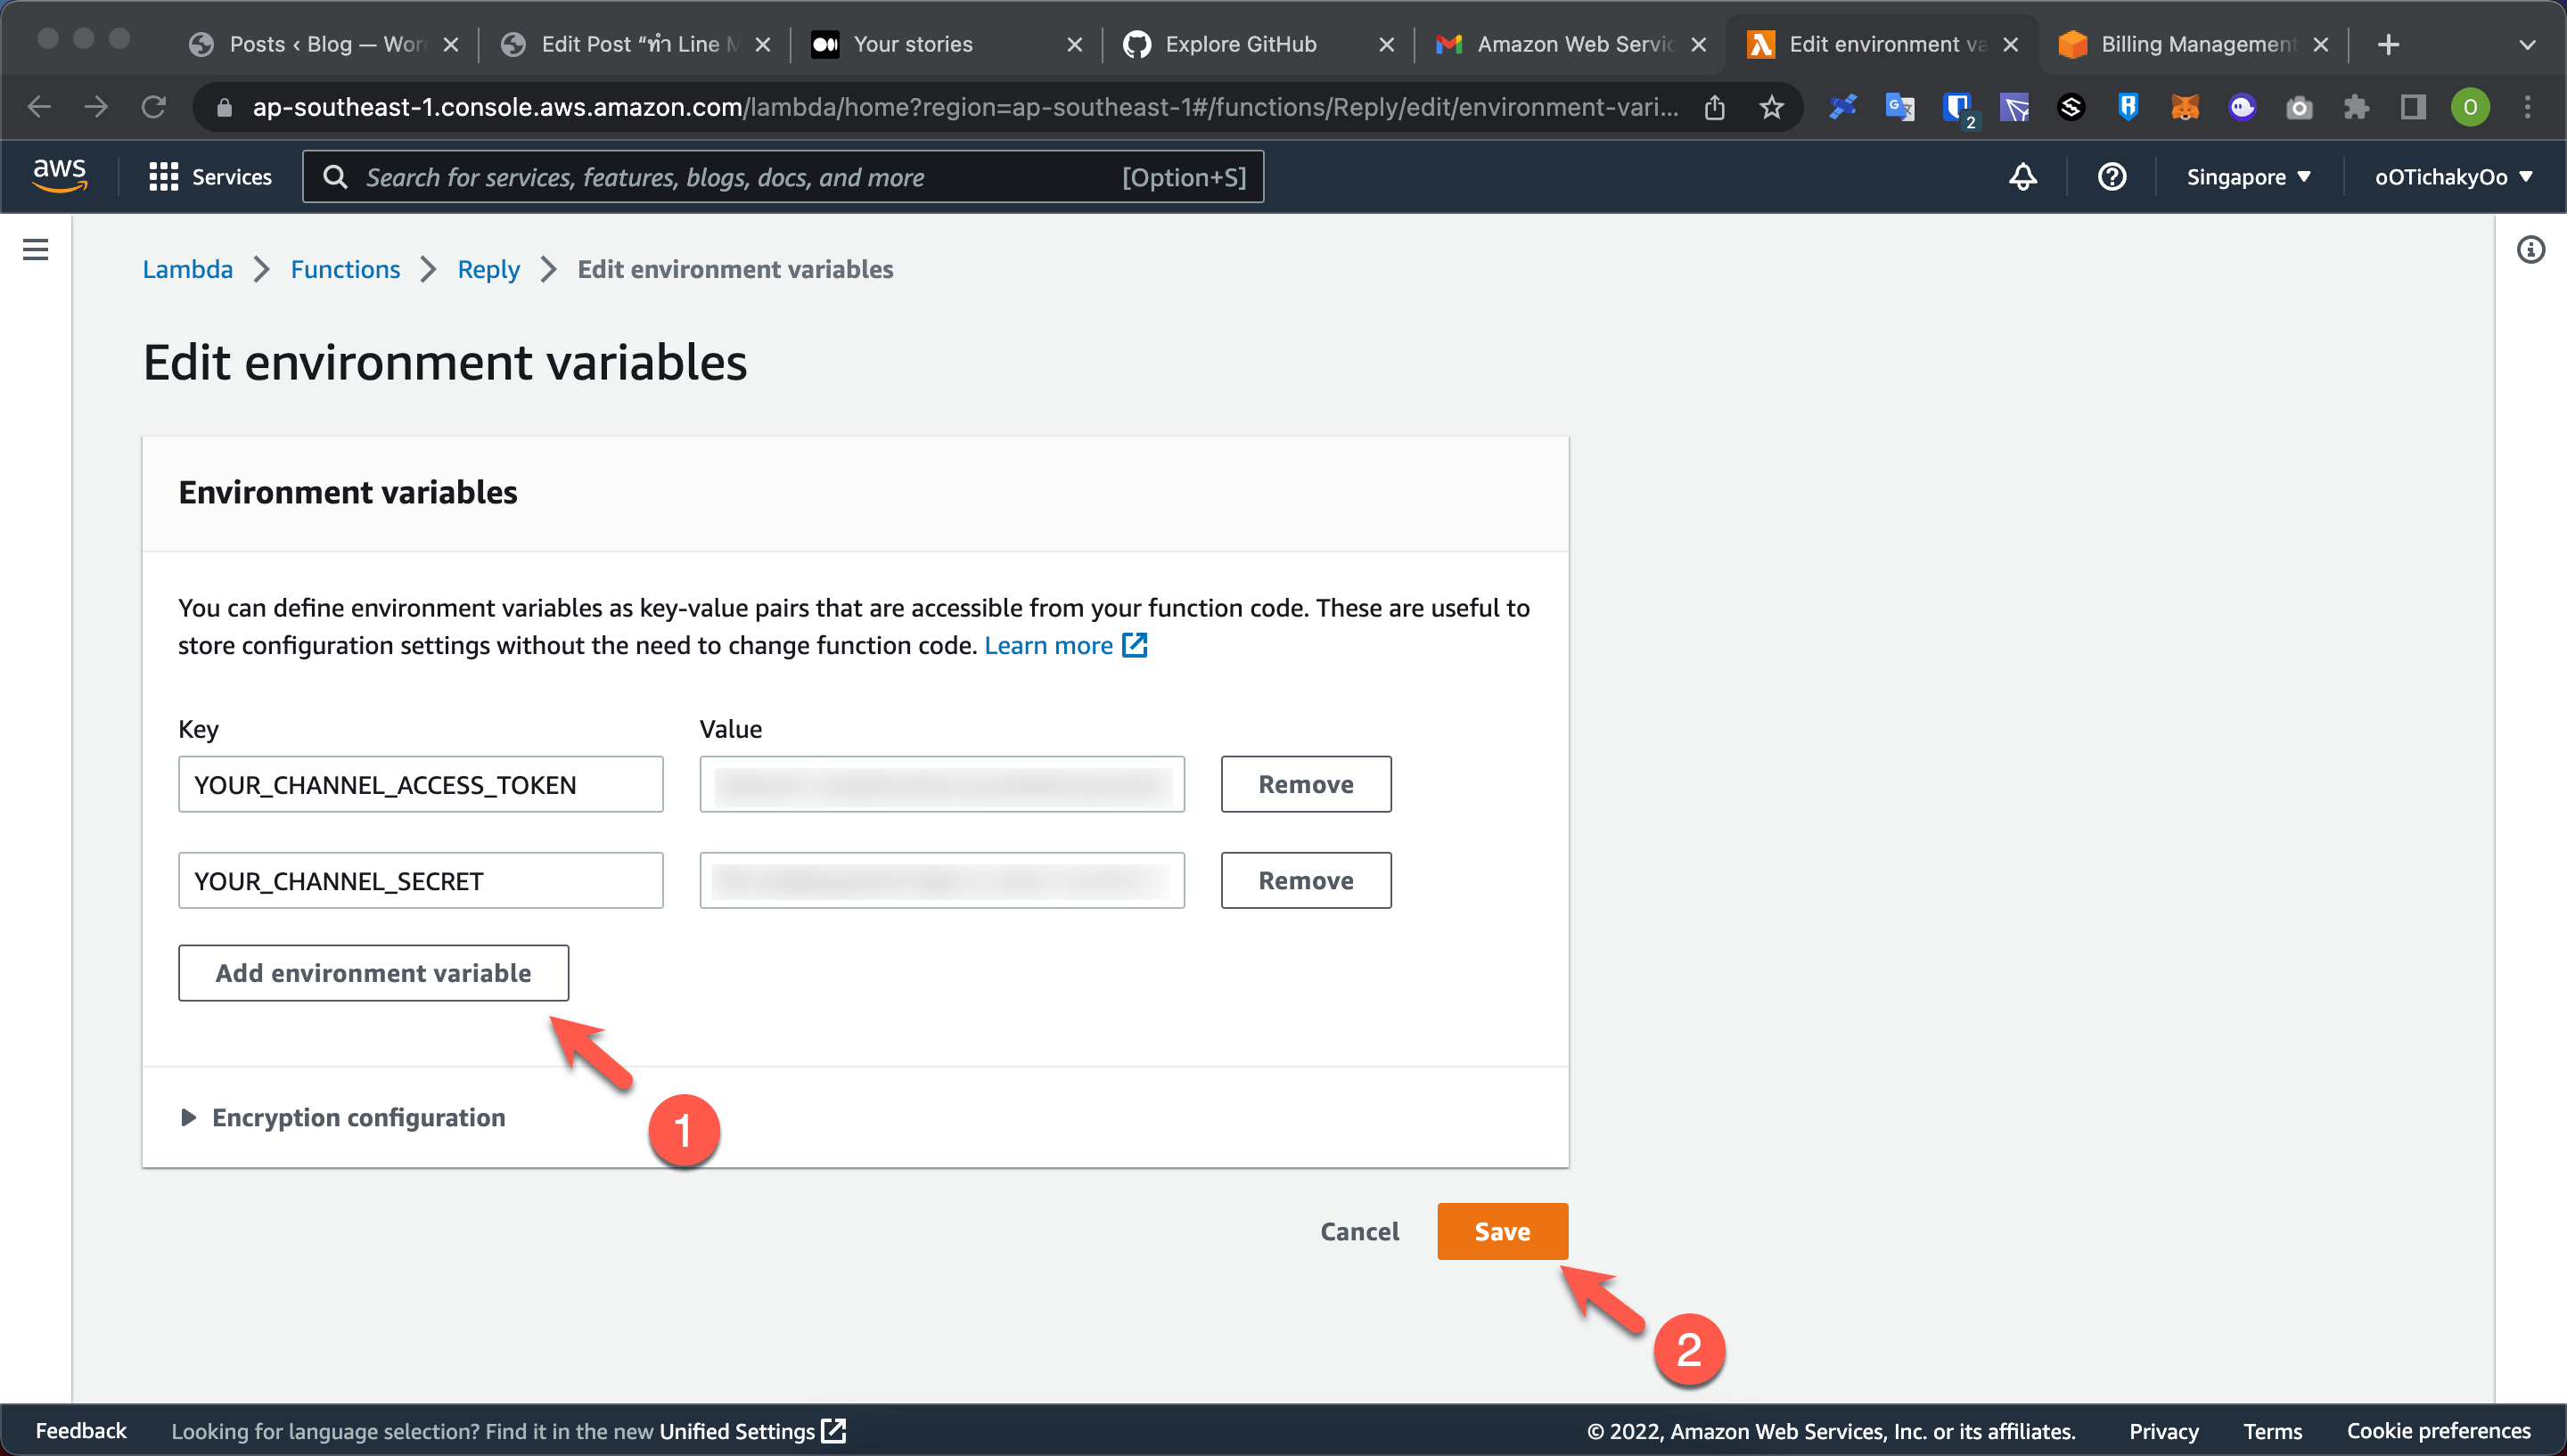The height and width of the screenshot is (1456, 2567).
Task: Open the Google Translate extension
Action: [x=1899, y=107]
